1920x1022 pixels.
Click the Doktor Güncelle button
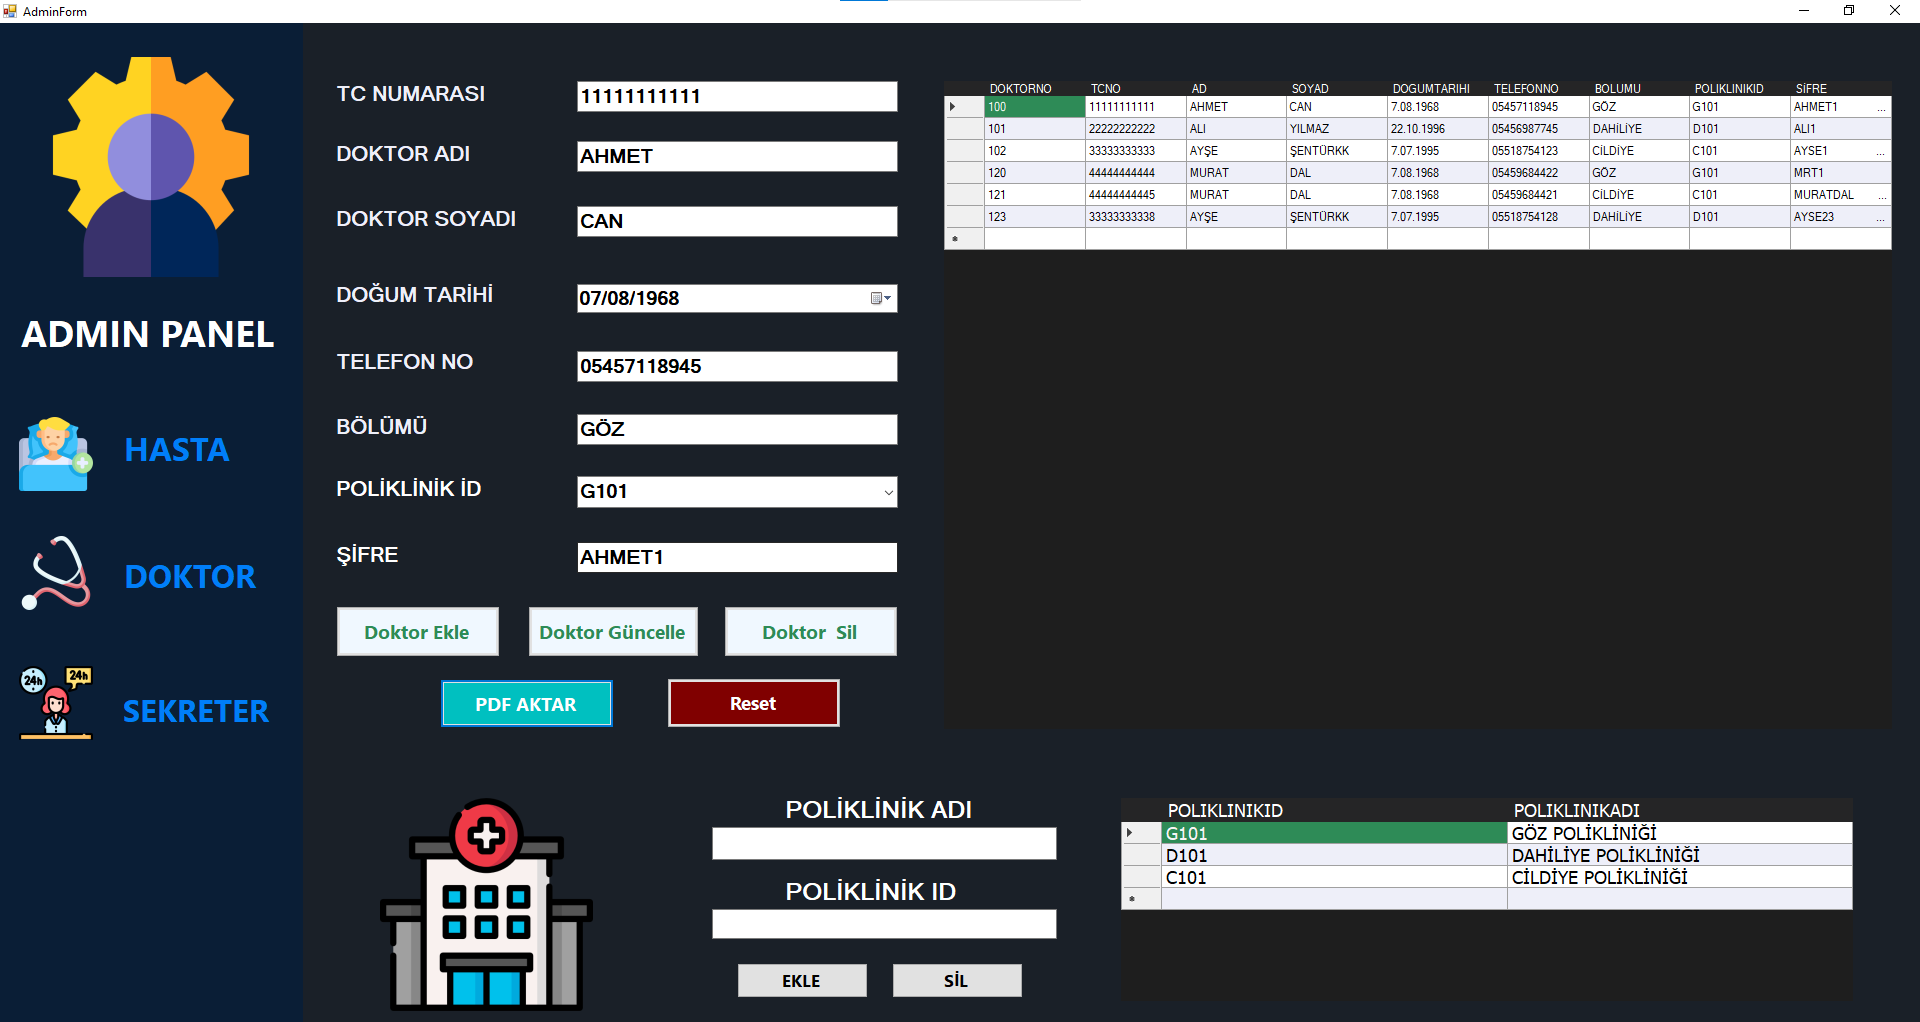tap(612, 632)
